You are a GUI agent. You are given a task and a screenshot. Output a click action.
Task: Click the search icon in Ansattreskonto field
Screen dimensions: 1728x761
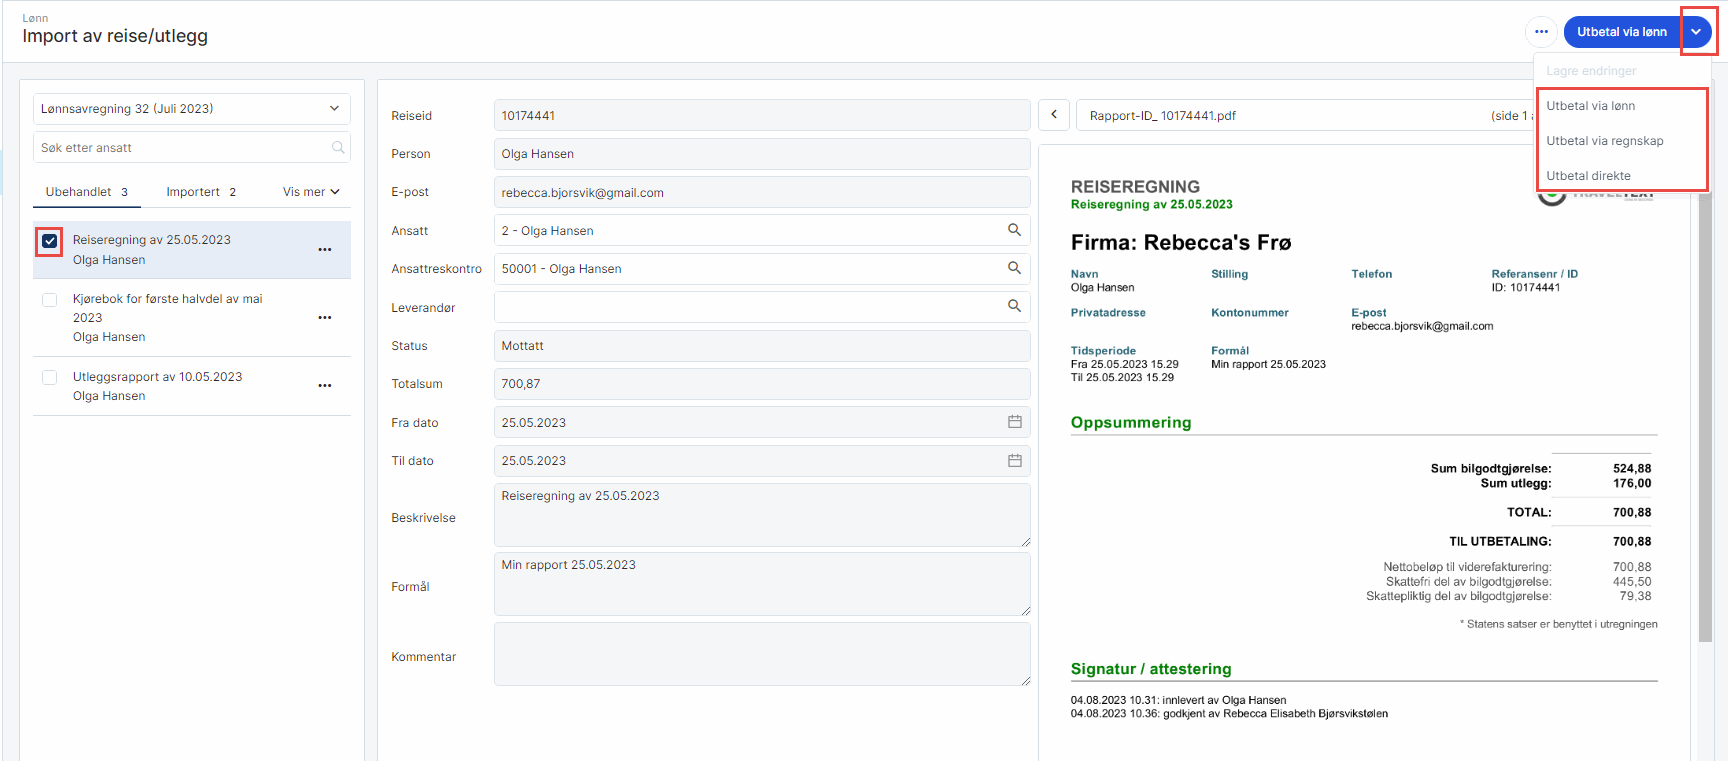coord(1014,268)
